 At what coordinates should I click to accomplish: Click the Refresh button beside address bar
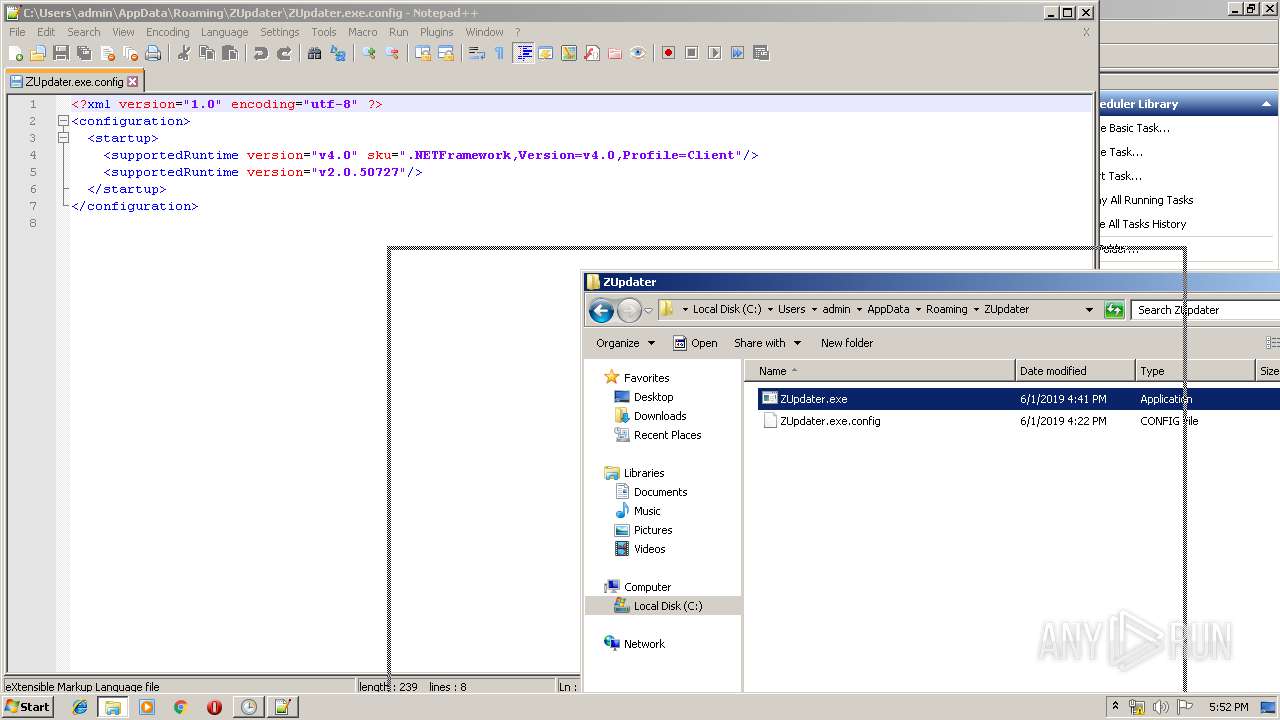[x=1114, y=310]
